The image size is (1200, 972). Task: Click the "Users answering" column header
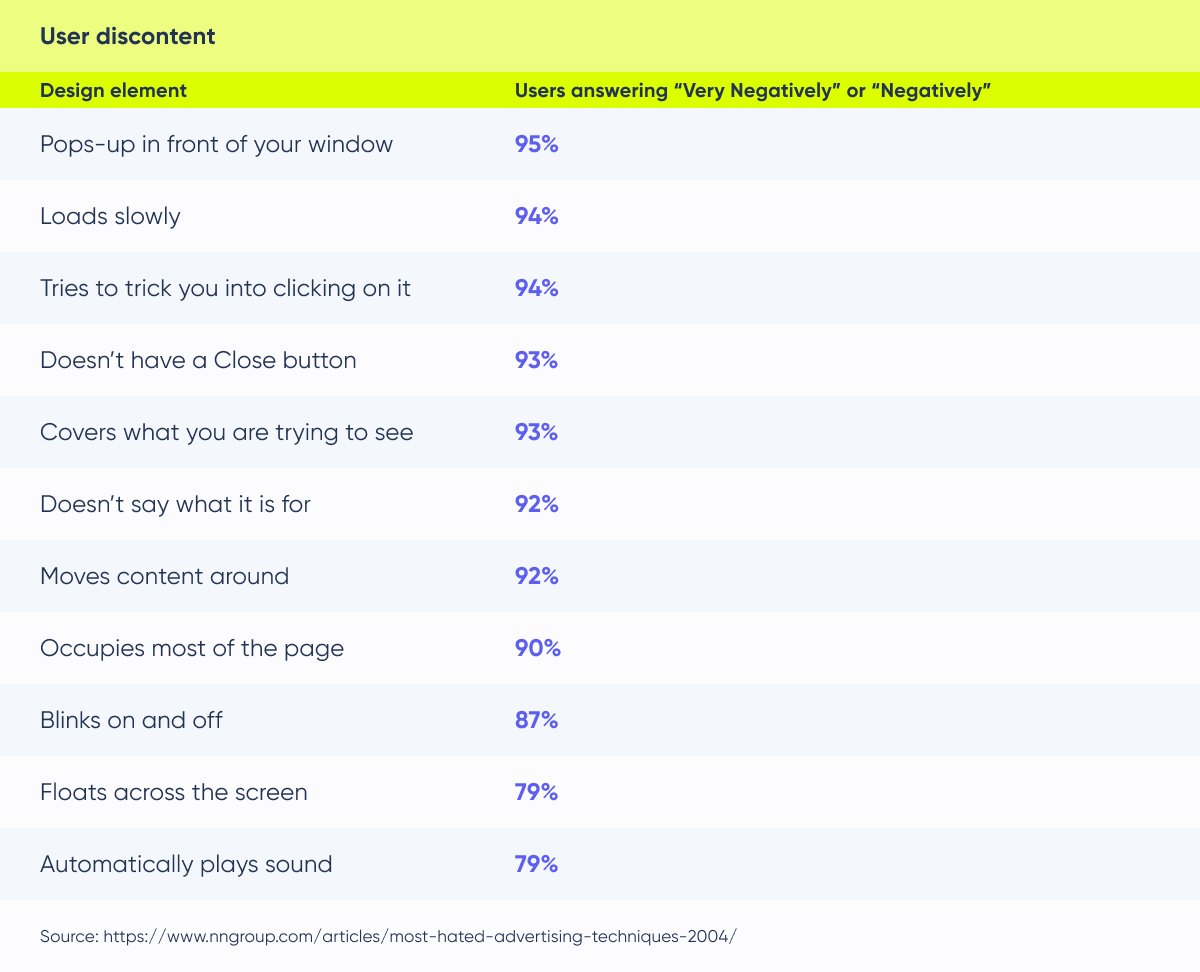(x=752, y=90)
